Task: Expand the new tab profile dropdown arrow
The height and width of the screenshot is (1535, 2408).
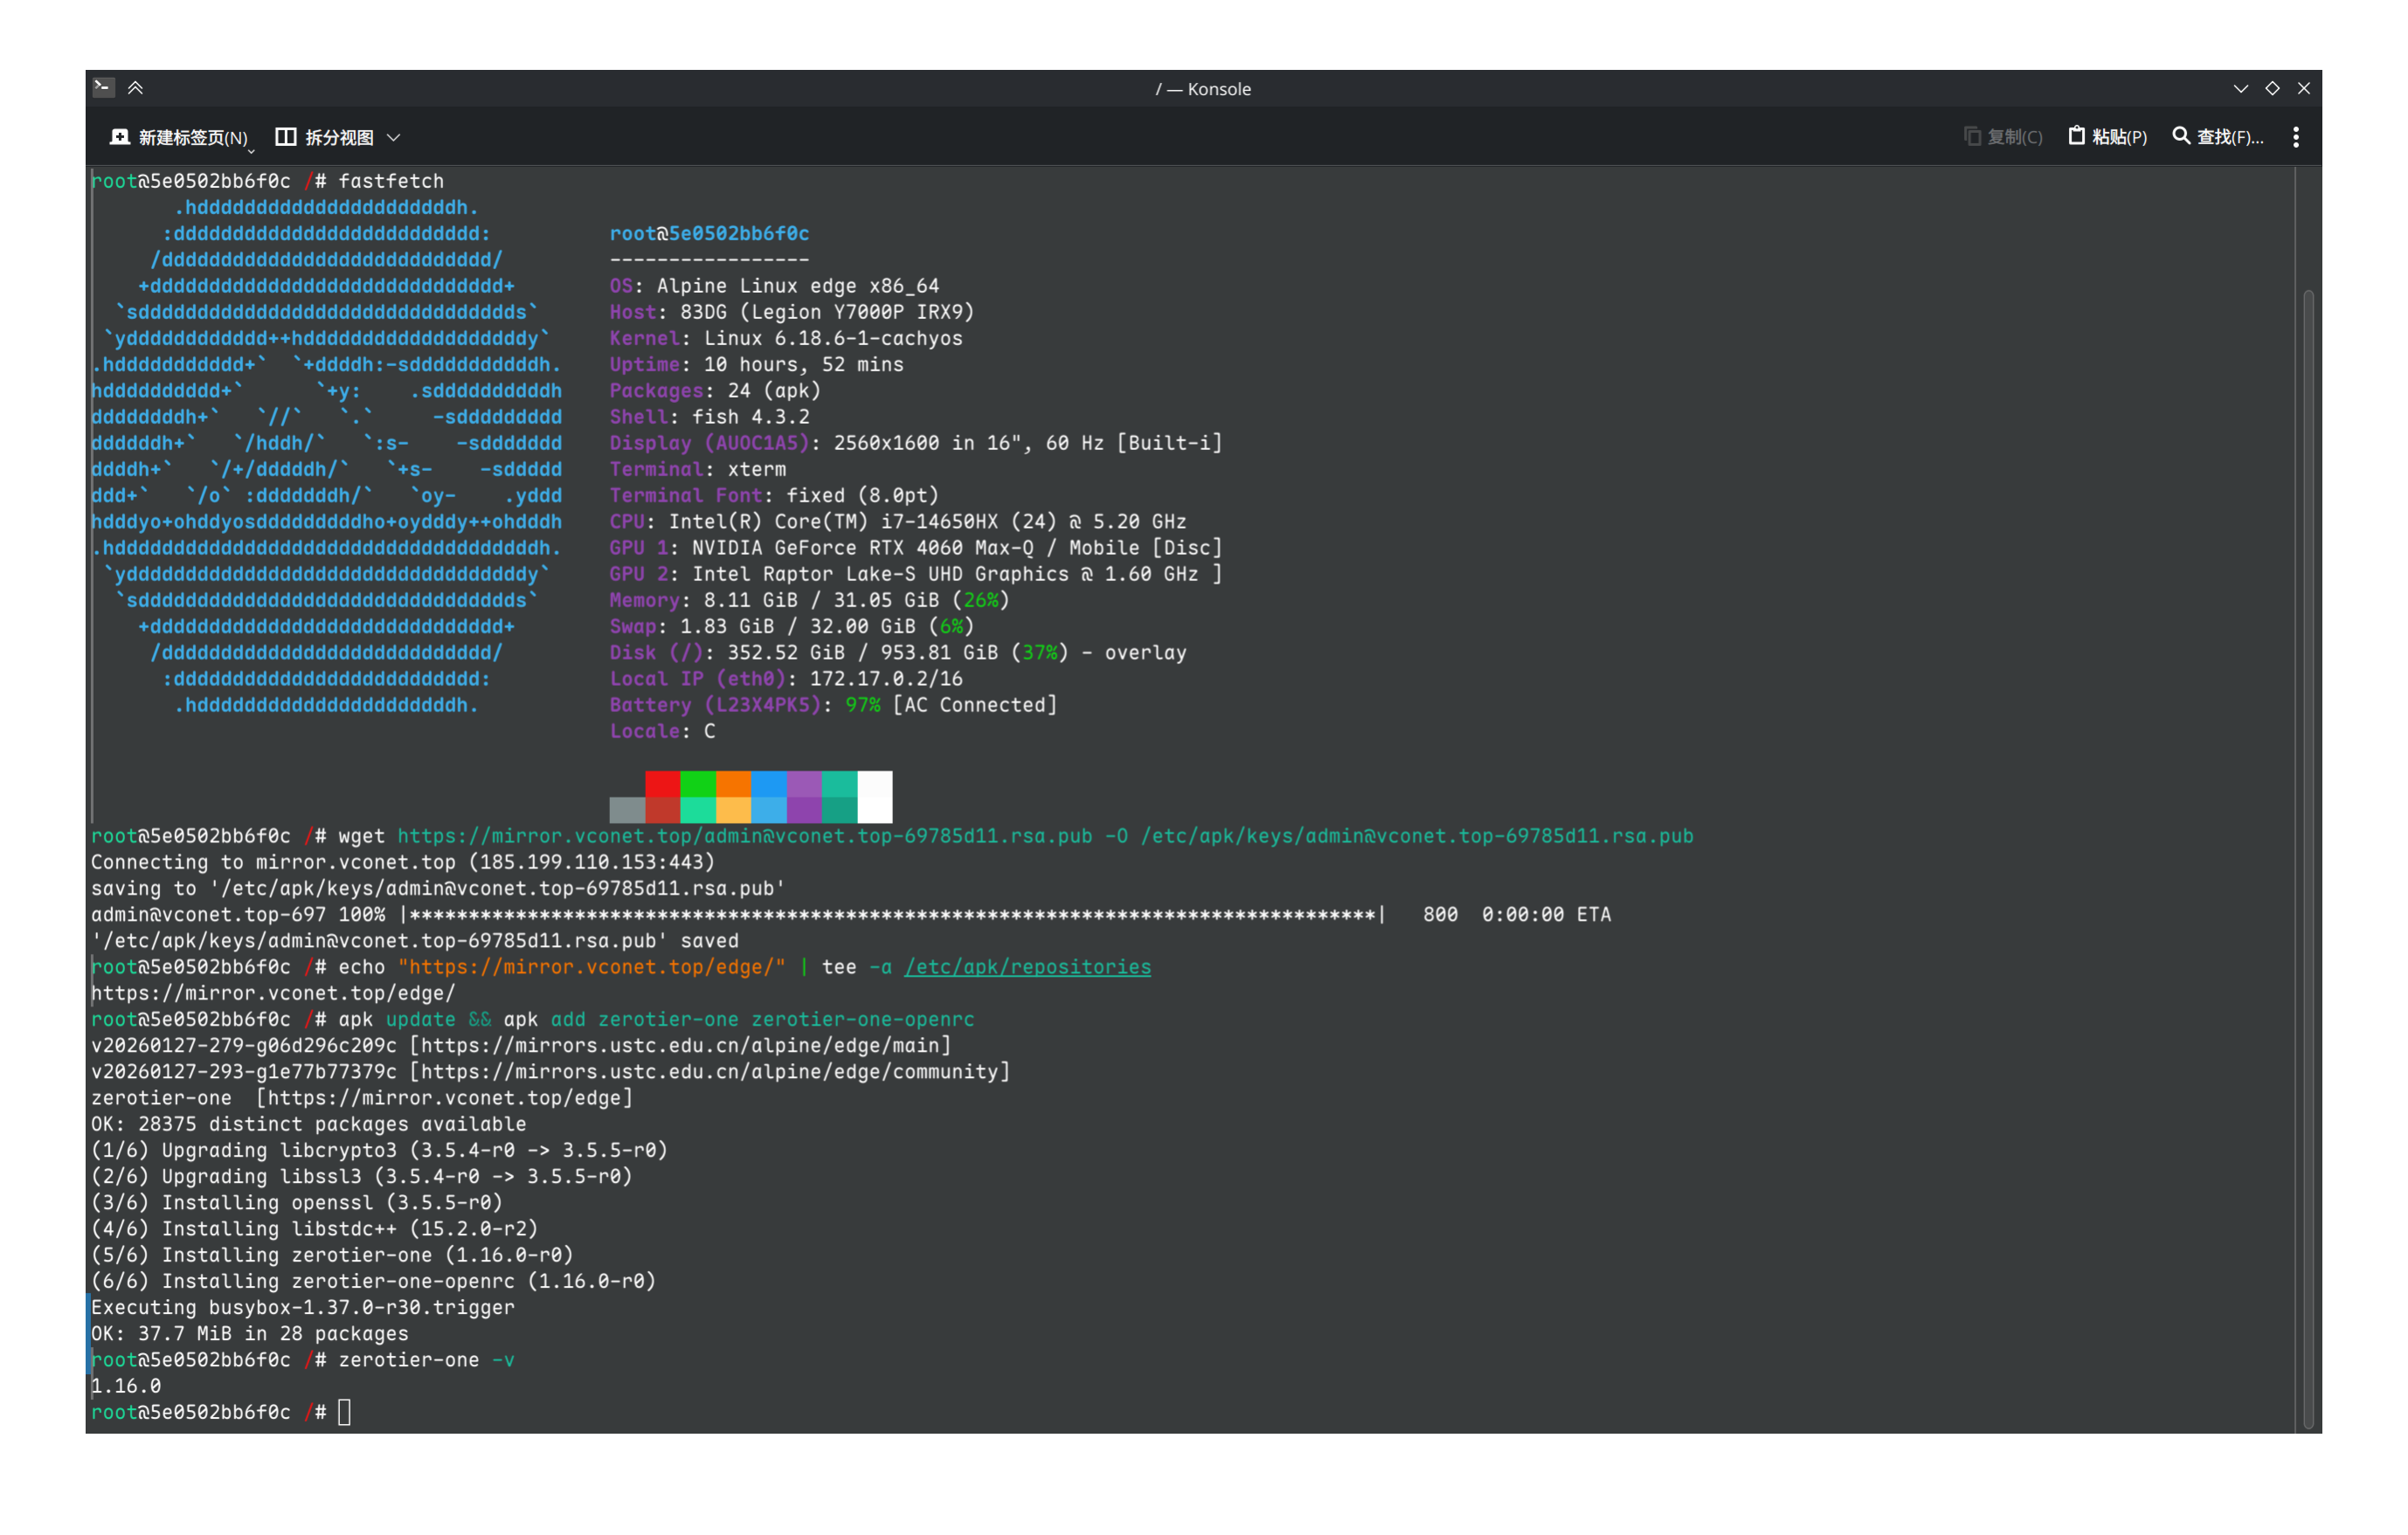Action: 251,150
